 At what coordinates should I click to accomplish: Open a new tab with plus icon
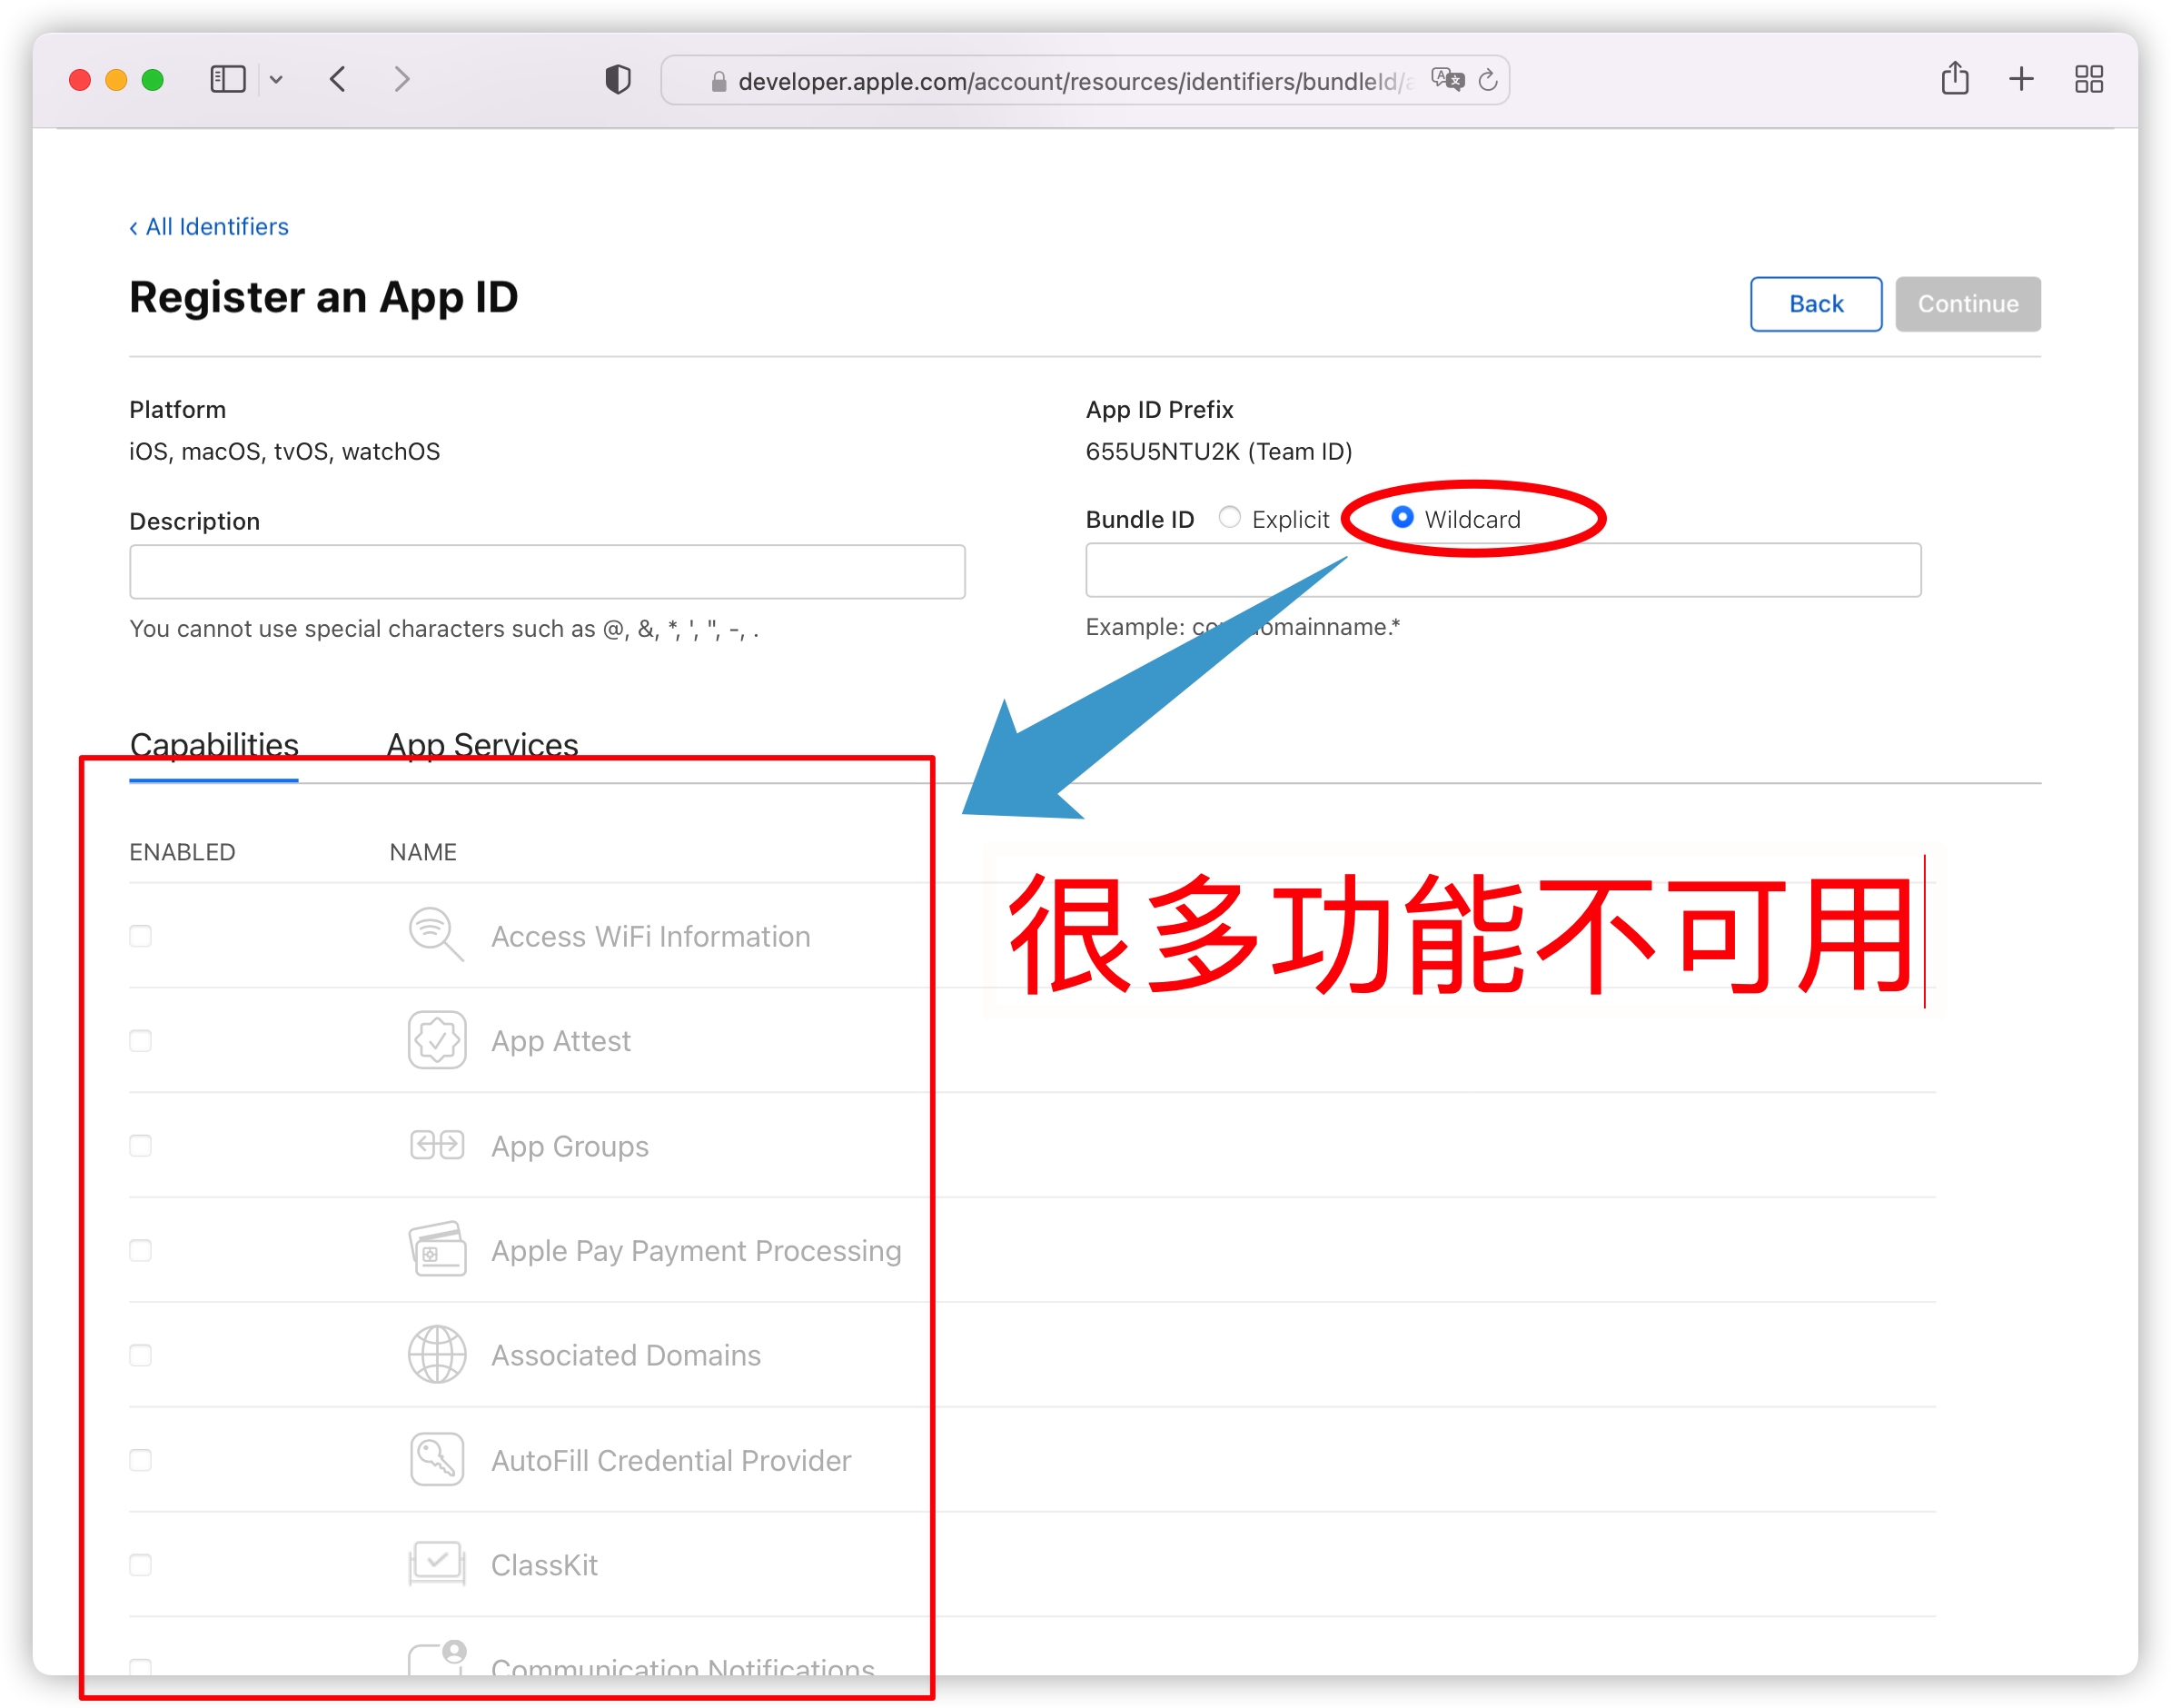2021,79
